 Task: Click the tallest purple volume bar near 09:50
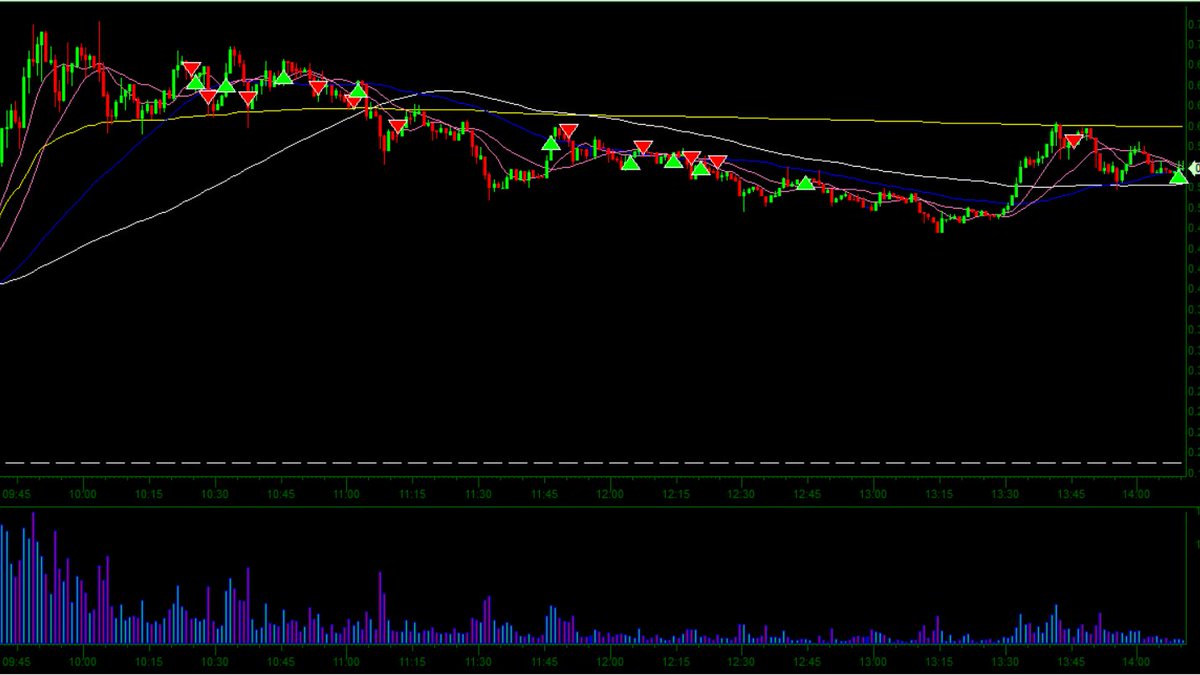[x=34, y=578]
